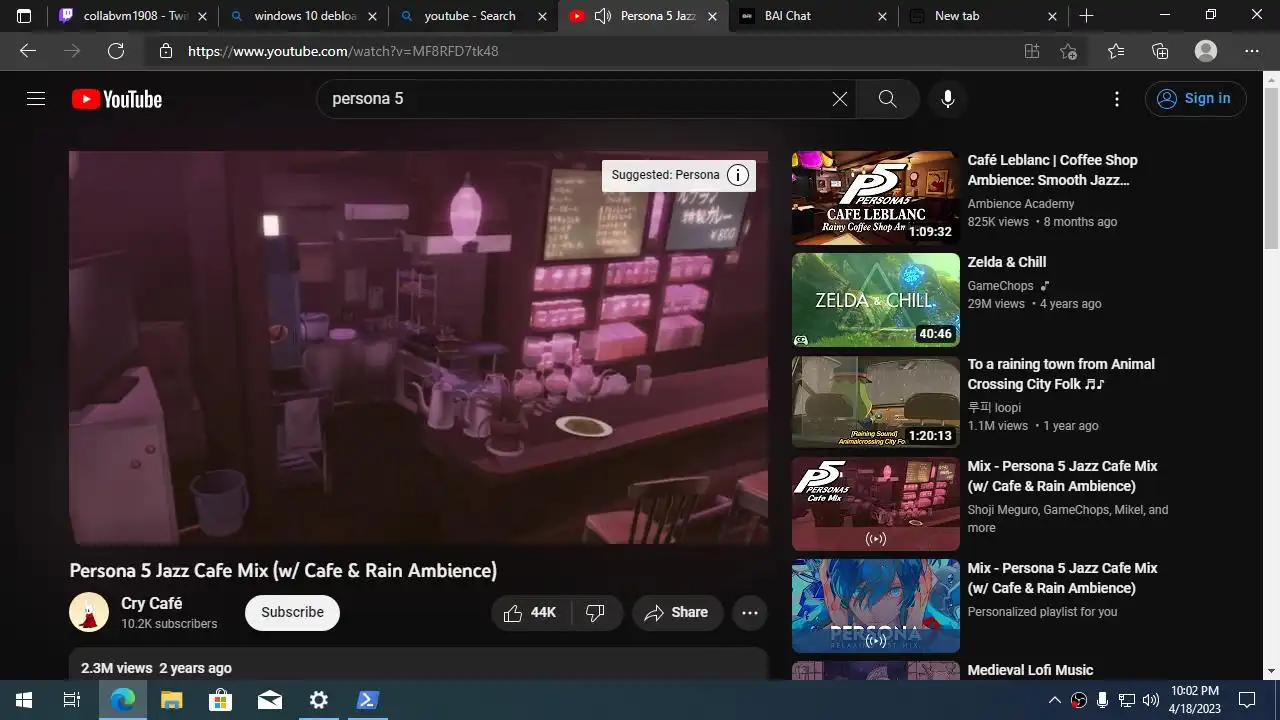Open more actions next to Share
Image resolution: width=1280 pixels, height=720 pixels.
point(750,612)
